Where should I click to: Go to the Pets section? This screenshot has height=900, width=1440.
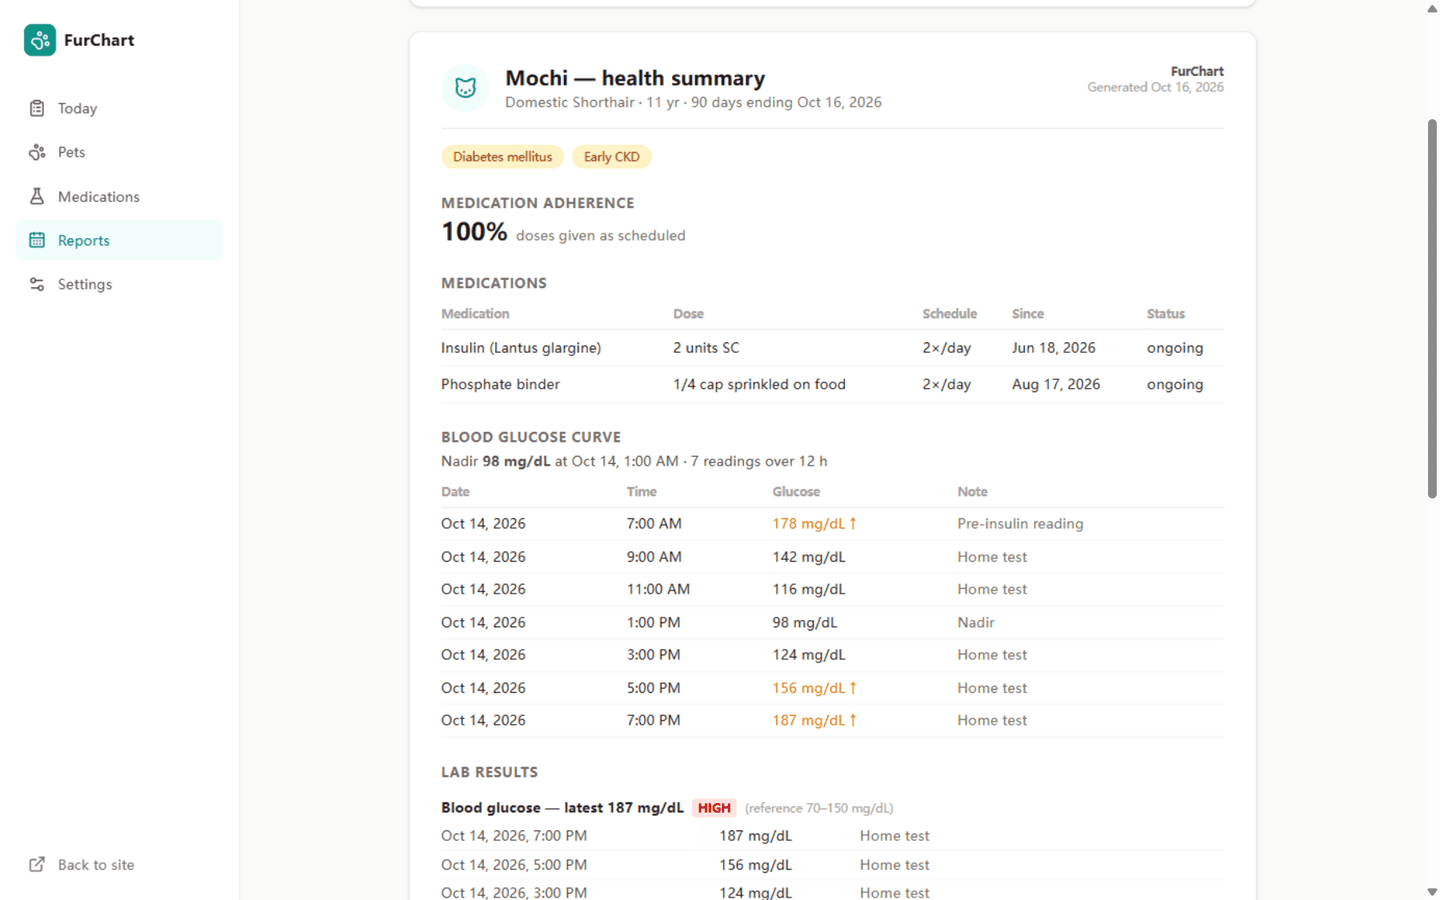click(119, 152)
